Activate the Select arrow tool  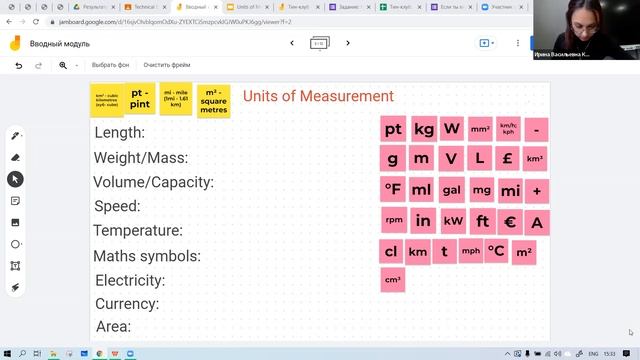tap(15, 179)
